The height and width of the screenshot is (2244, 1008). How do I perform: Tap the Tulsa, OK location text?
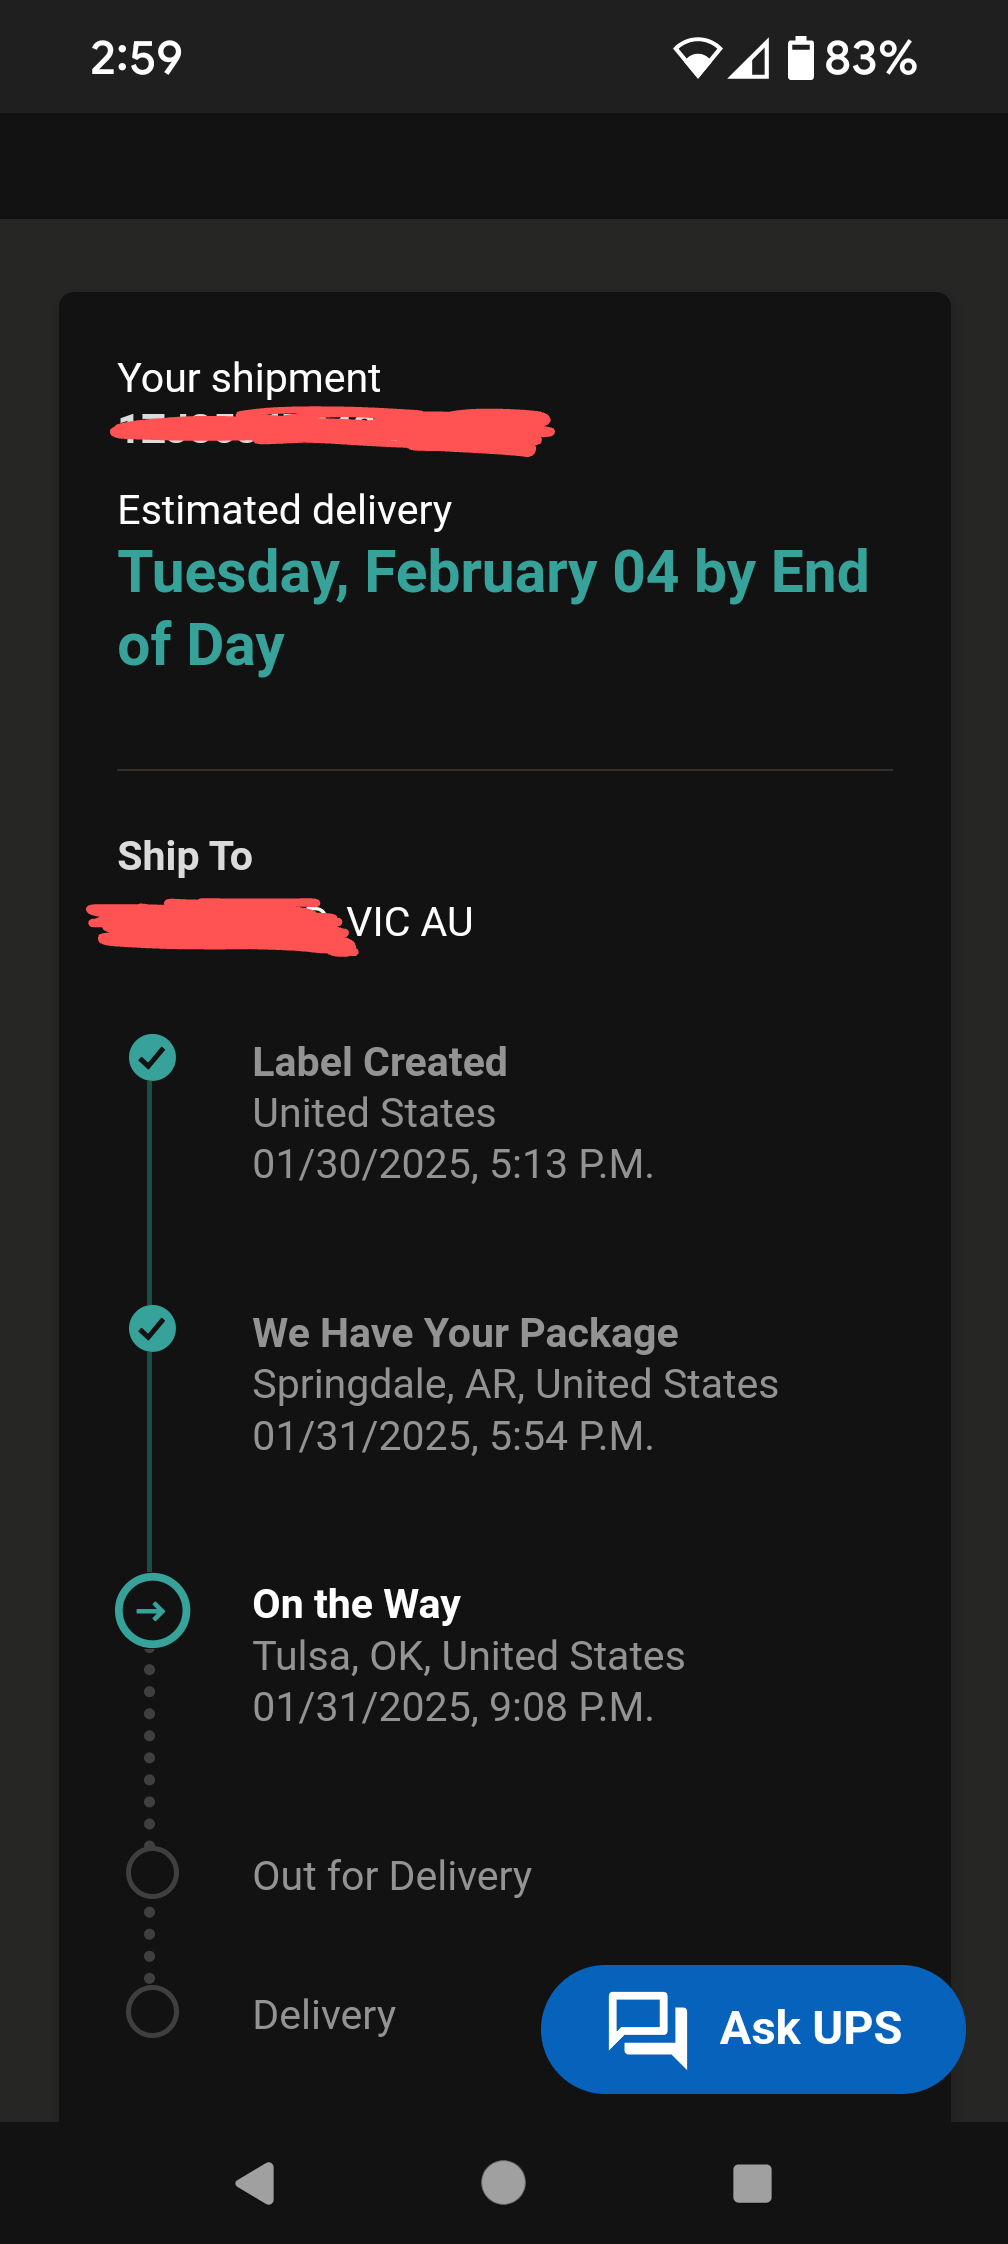click(x=468, y=1656)
